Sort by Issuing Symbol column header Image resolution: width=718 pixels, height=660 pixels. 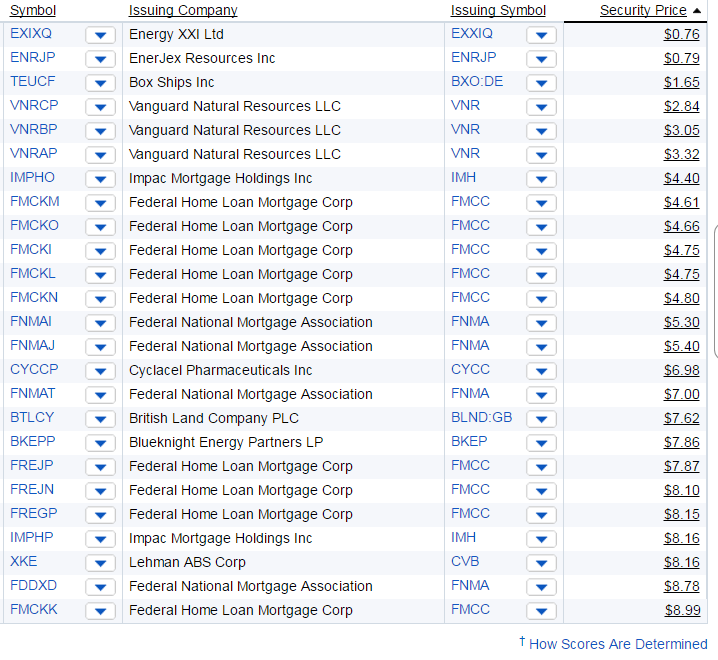(x=498, y=10)
